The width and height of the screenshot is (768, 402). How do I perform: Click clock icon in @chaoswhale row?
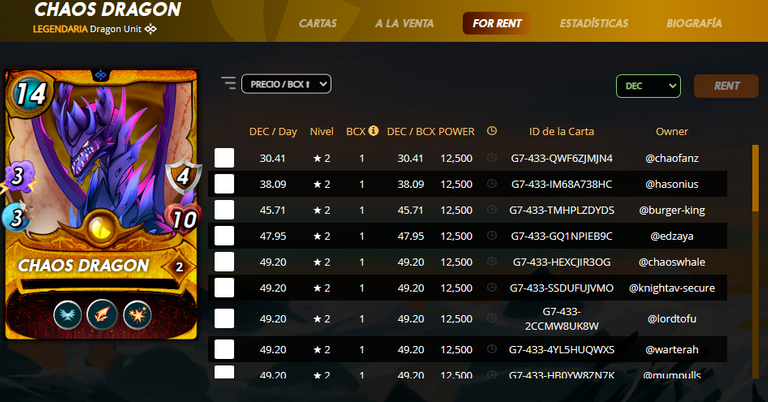(x=492, y=261)
